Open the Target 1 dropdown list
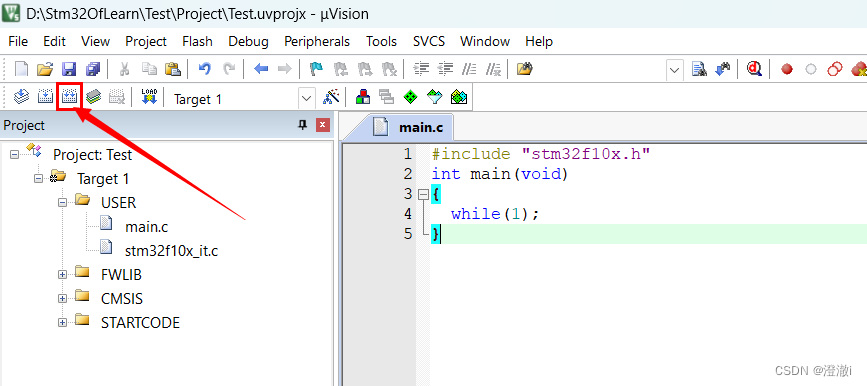Viewport: 867px width, 386px height. pos(307,98)
